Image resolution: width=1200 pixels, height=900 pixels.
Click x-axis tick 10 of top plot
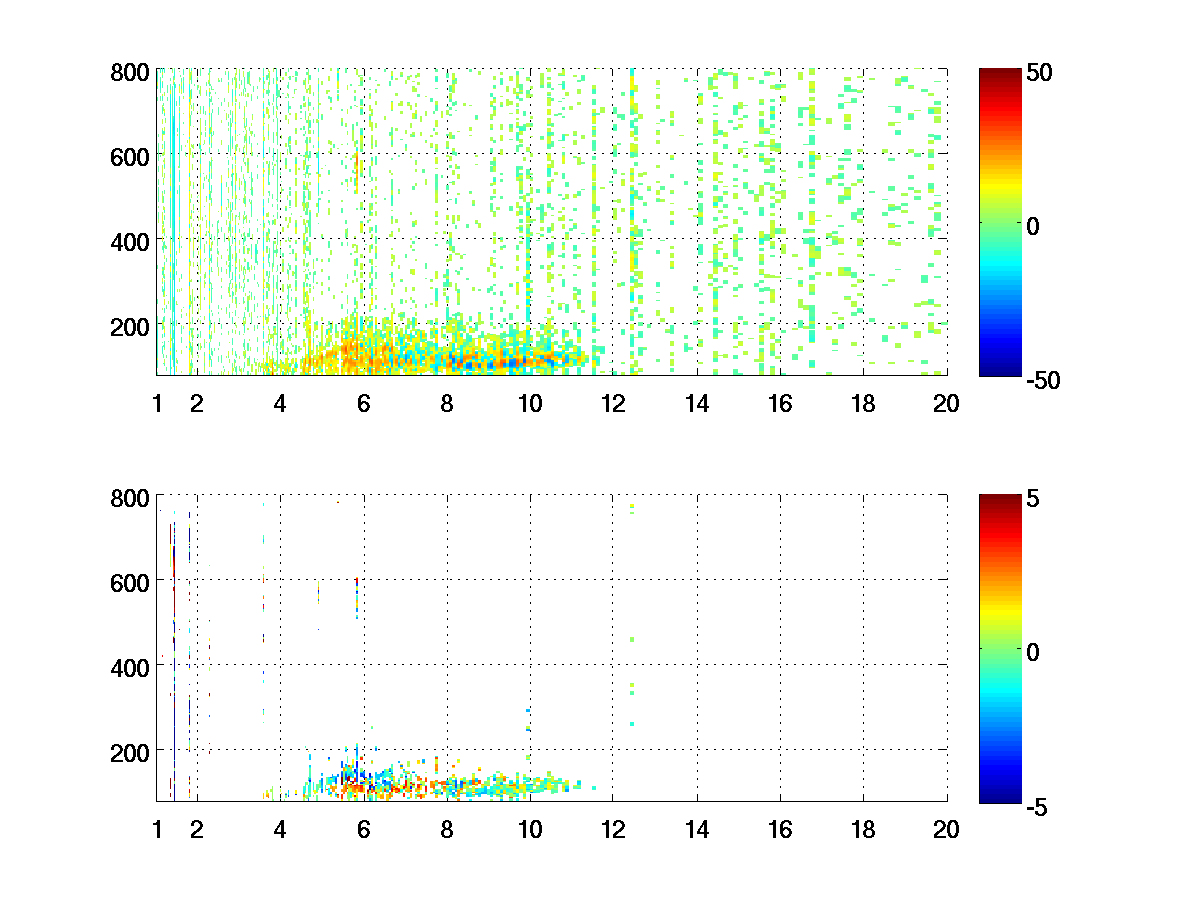[530, 404]
